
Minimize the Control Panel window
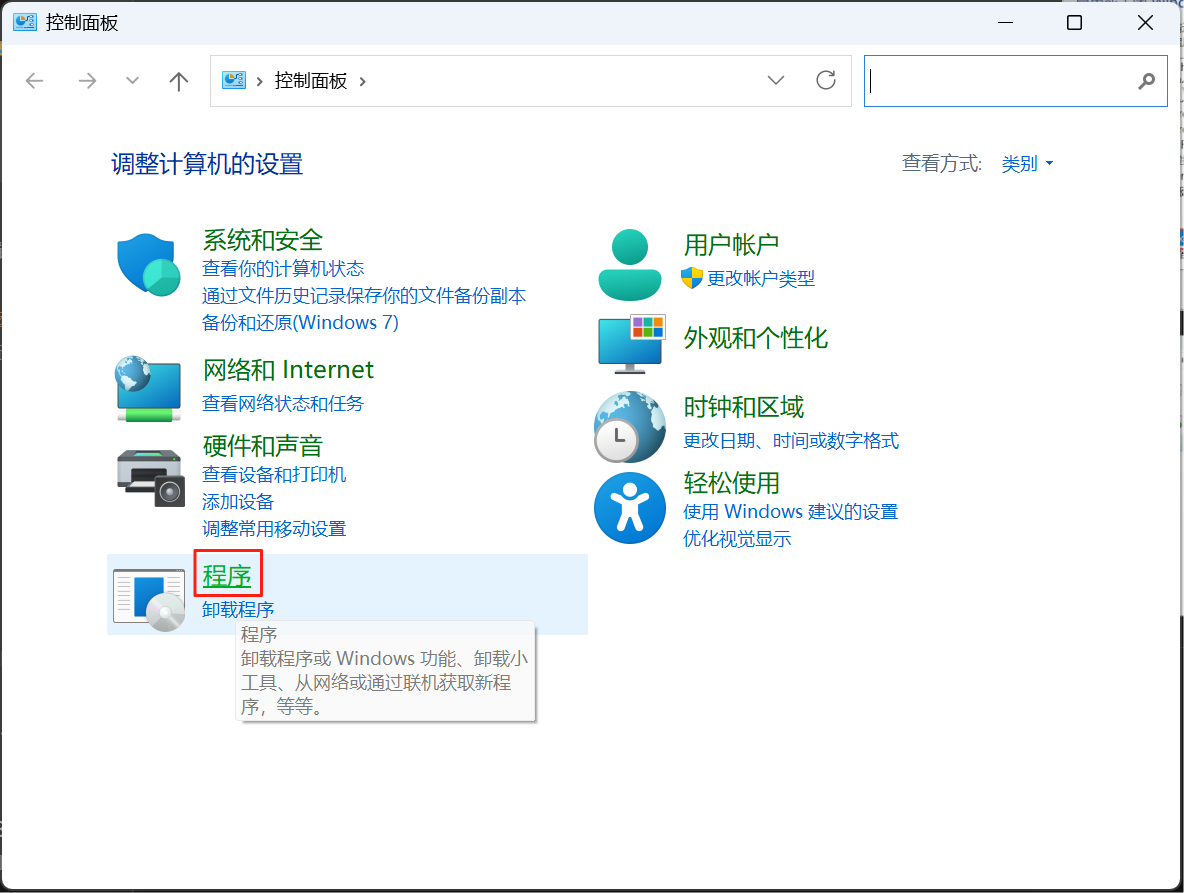click(x=1005, y=23)
